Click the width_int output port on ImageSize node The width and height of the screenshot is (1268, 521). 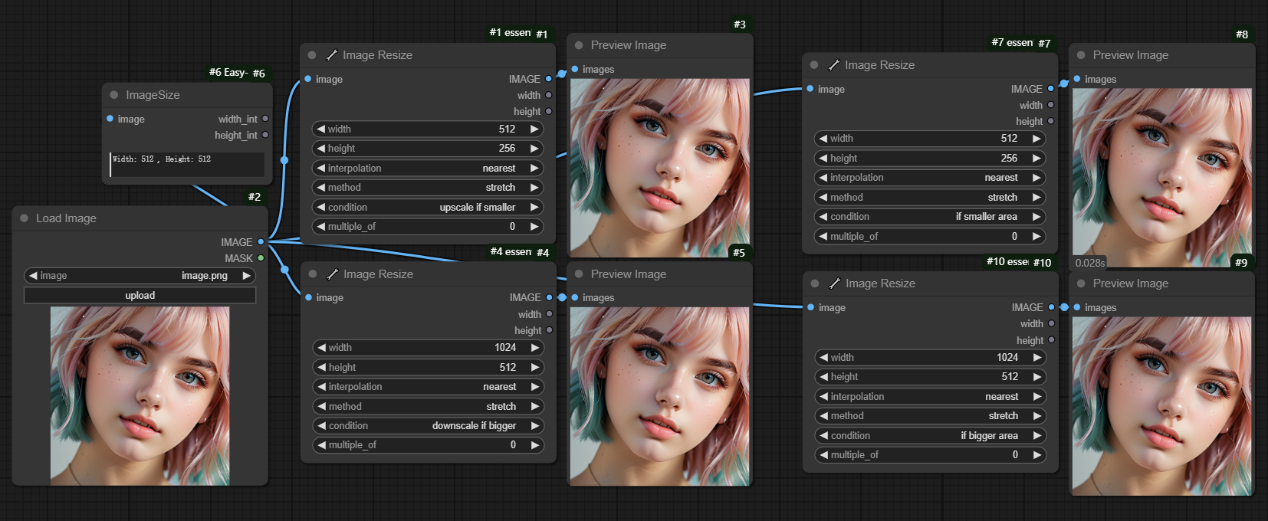[265, 119]
